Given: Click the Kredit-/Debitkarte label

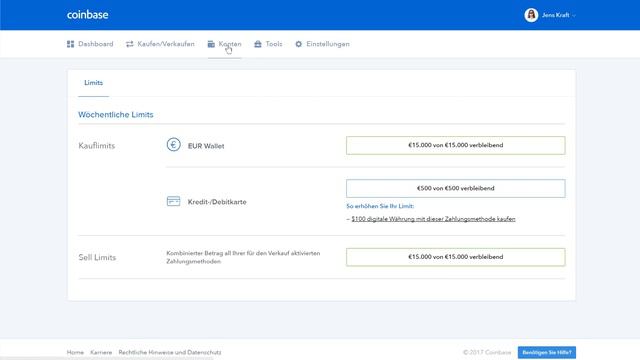Looking at the screenshot, I should point(217,202).
